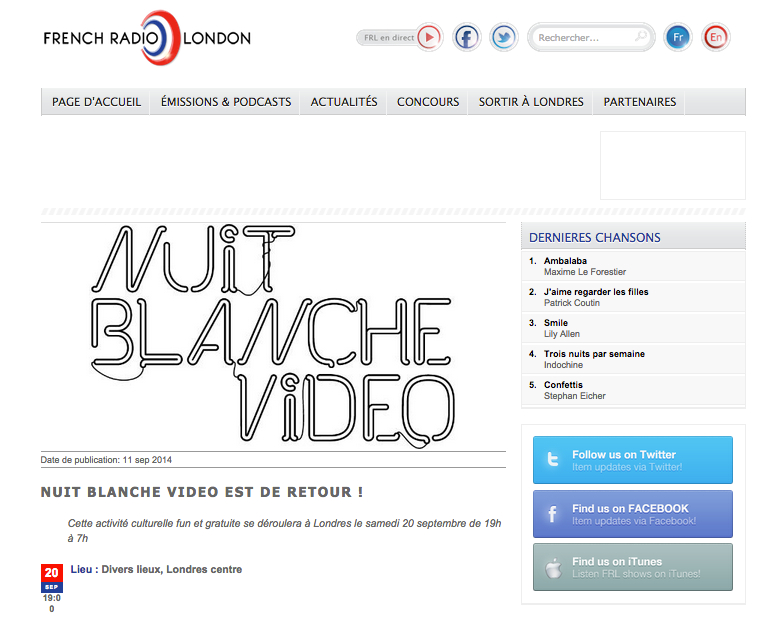
Task: Open the Twitter bird icon in header
Action: click(504, 37)
